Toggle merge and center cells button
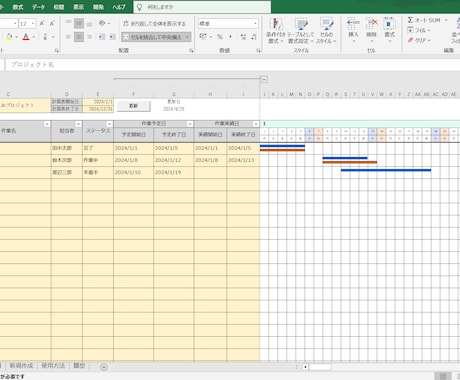This screenshot has width=460, height=380. click(152, 37)
